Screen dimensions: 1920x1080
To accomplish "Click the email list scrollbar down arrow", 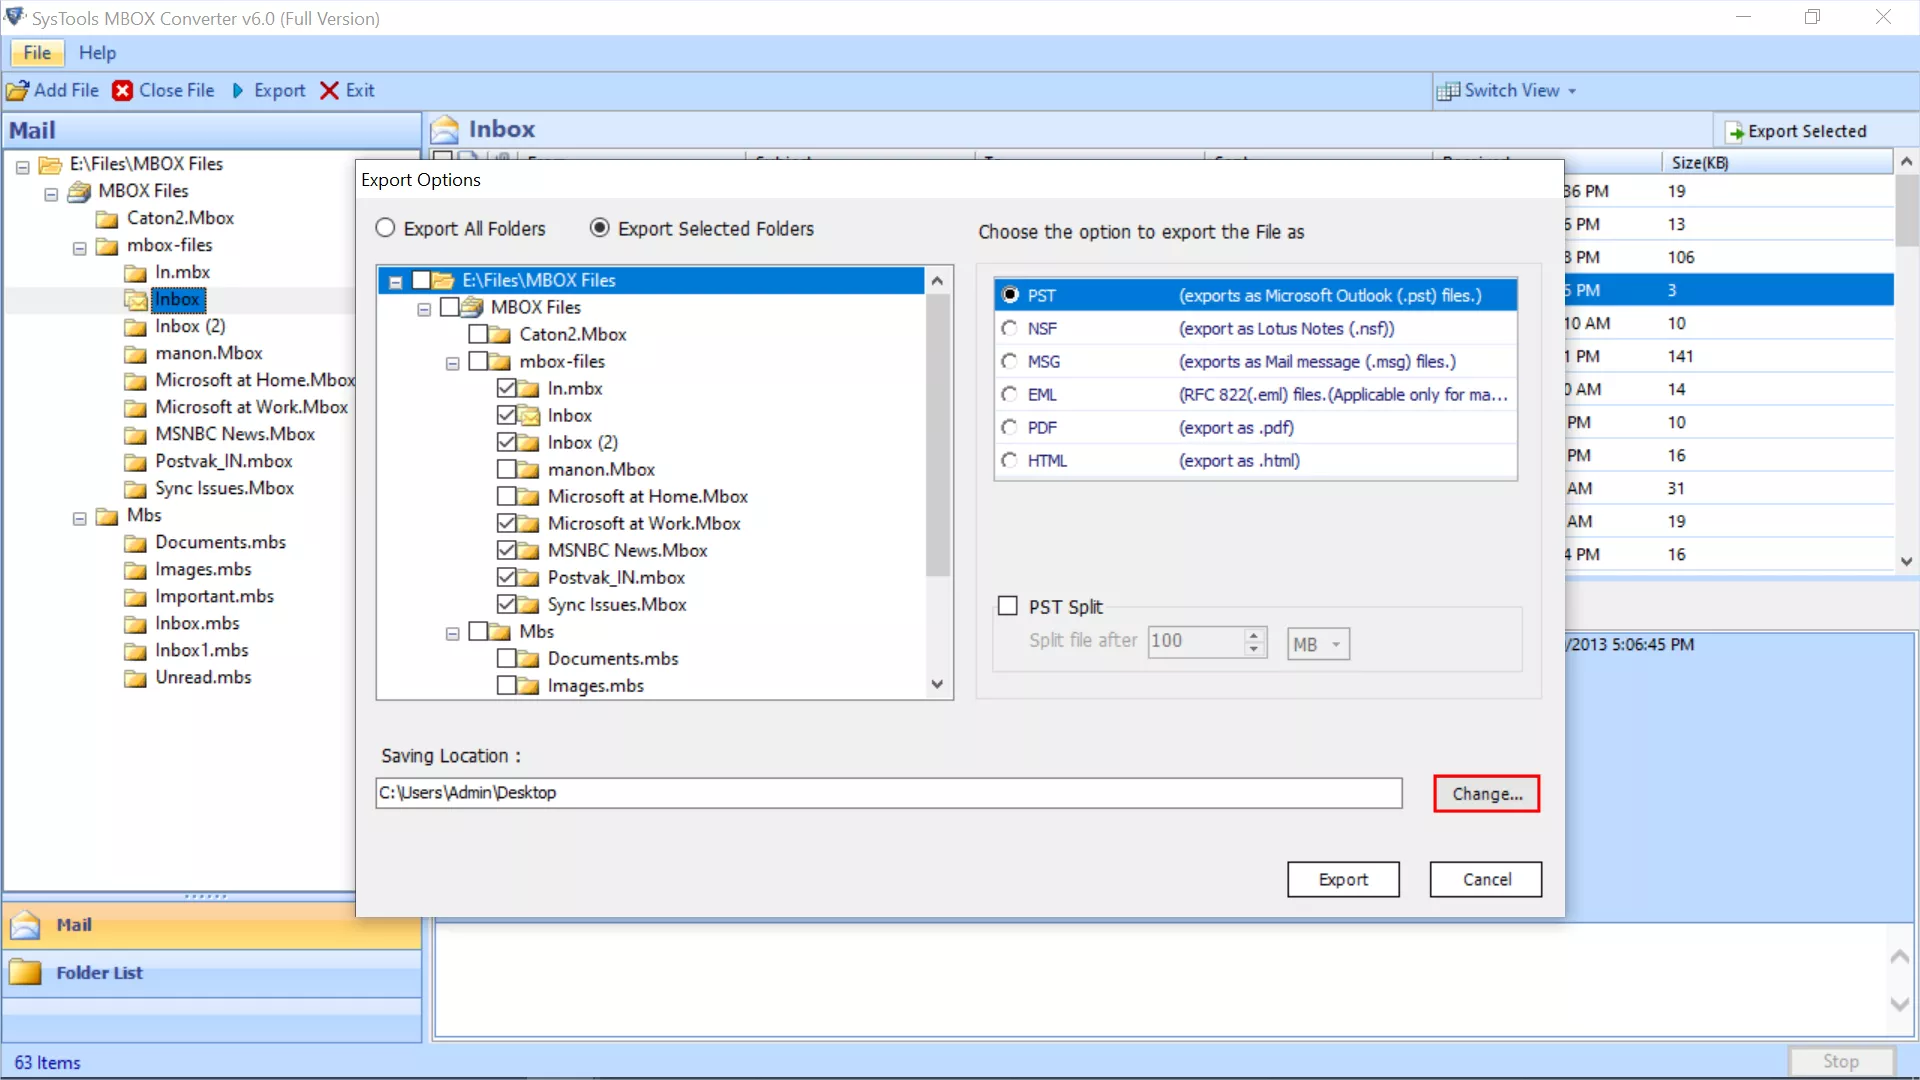I will point(1906,561).
